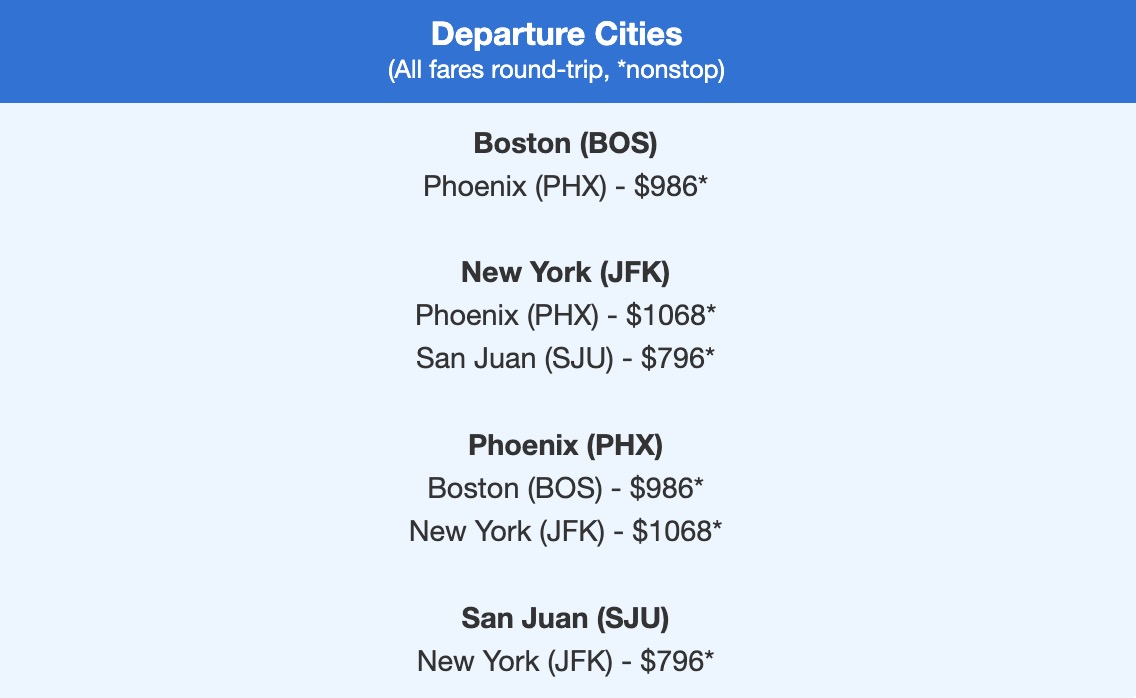
Task: Open San Juan (SJU) destination under New York
Action: coord(514,358)
